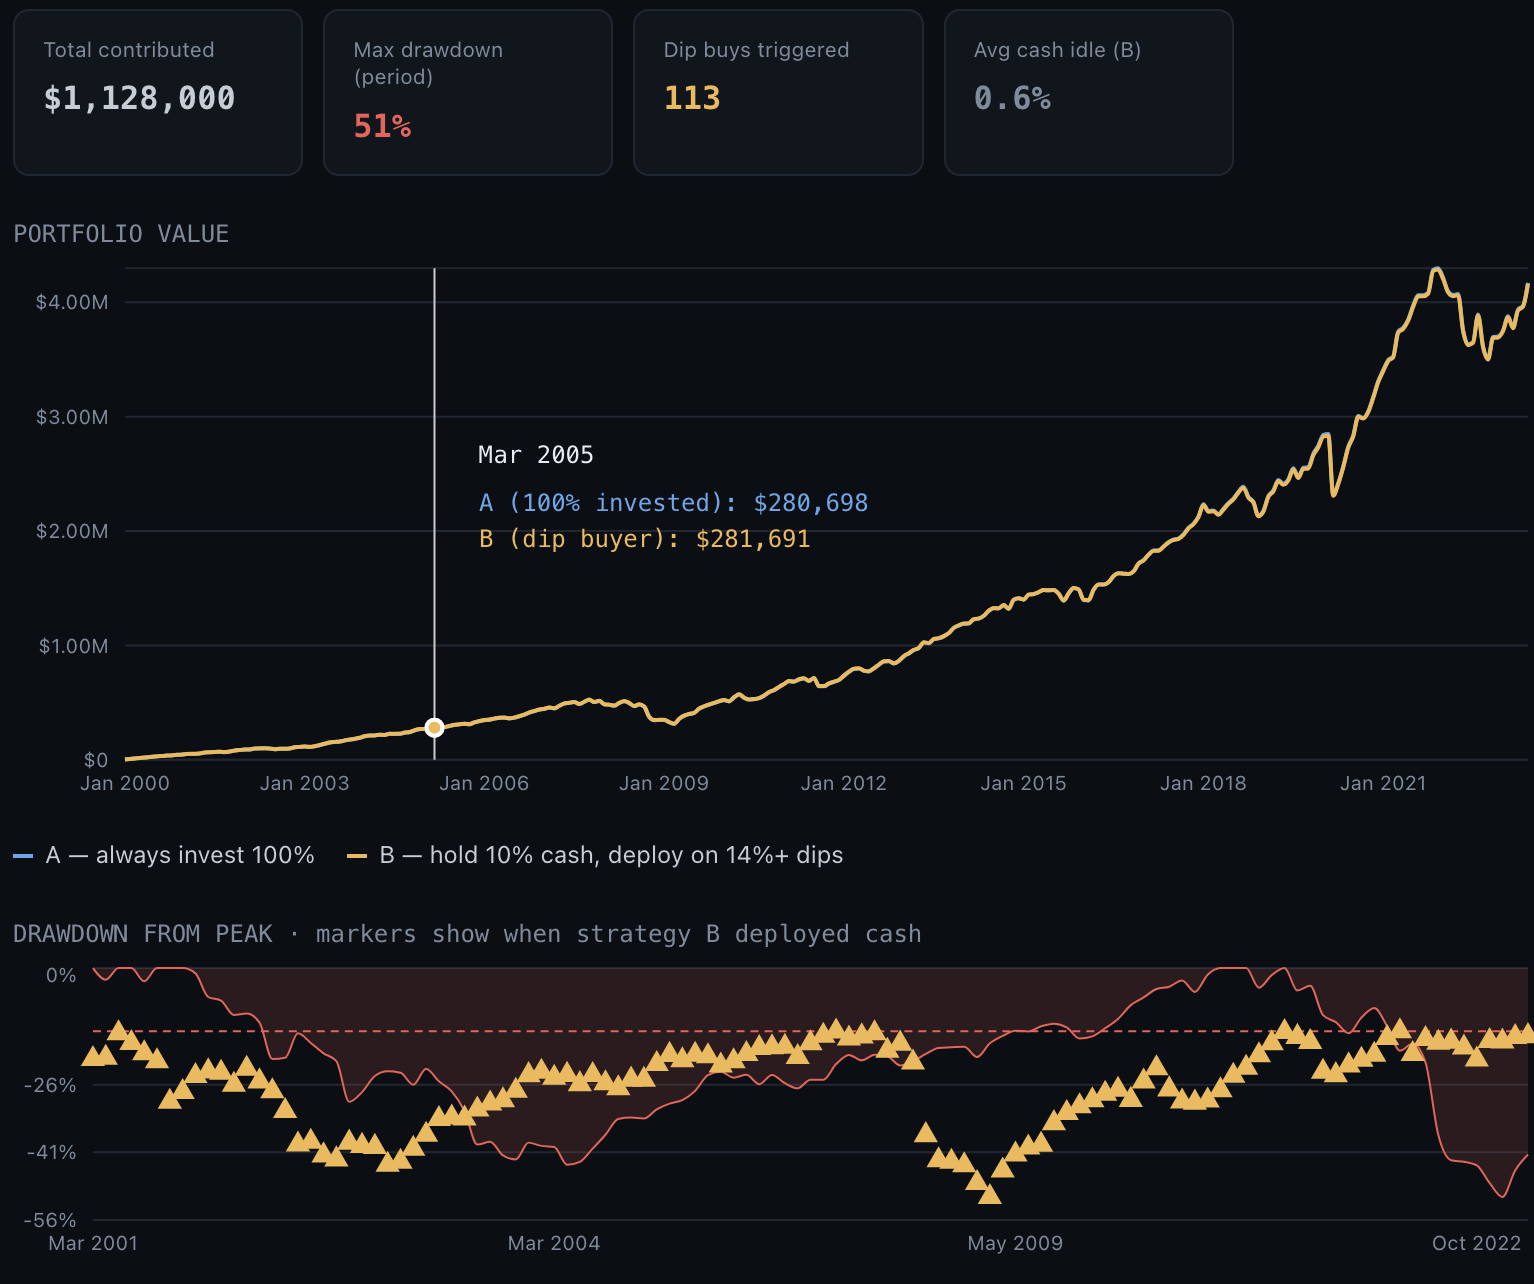Click the Avg cash idle 0.6% value
Viewport: 1534px width, 1284px height.
[1012, 98]
